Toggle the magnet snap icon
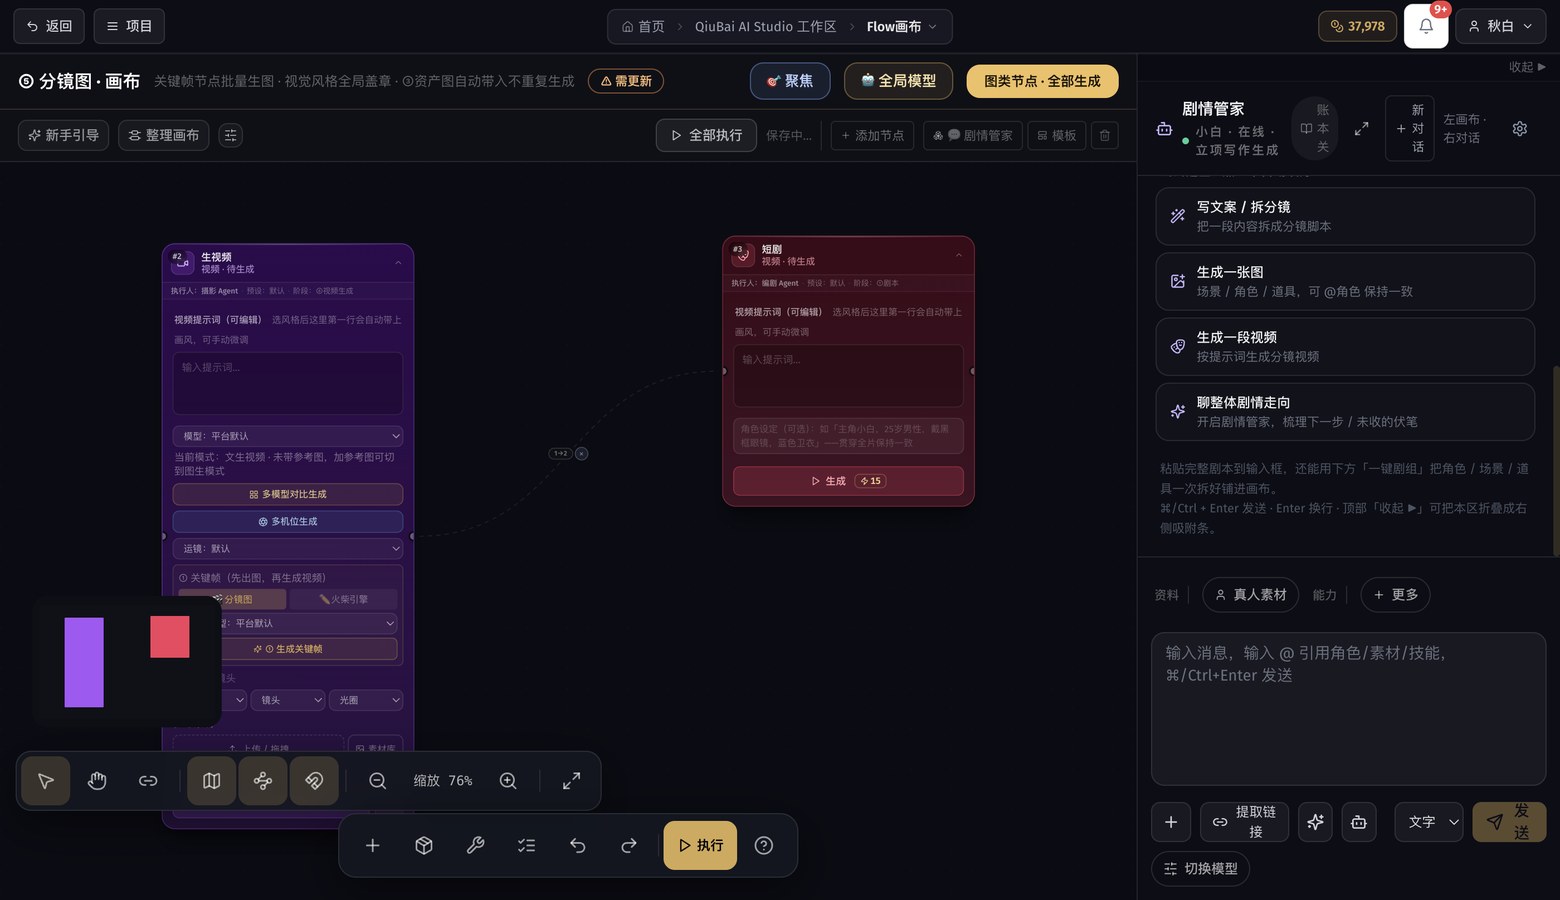Screen dimensions: 1560x900 (x=314, y=781)
